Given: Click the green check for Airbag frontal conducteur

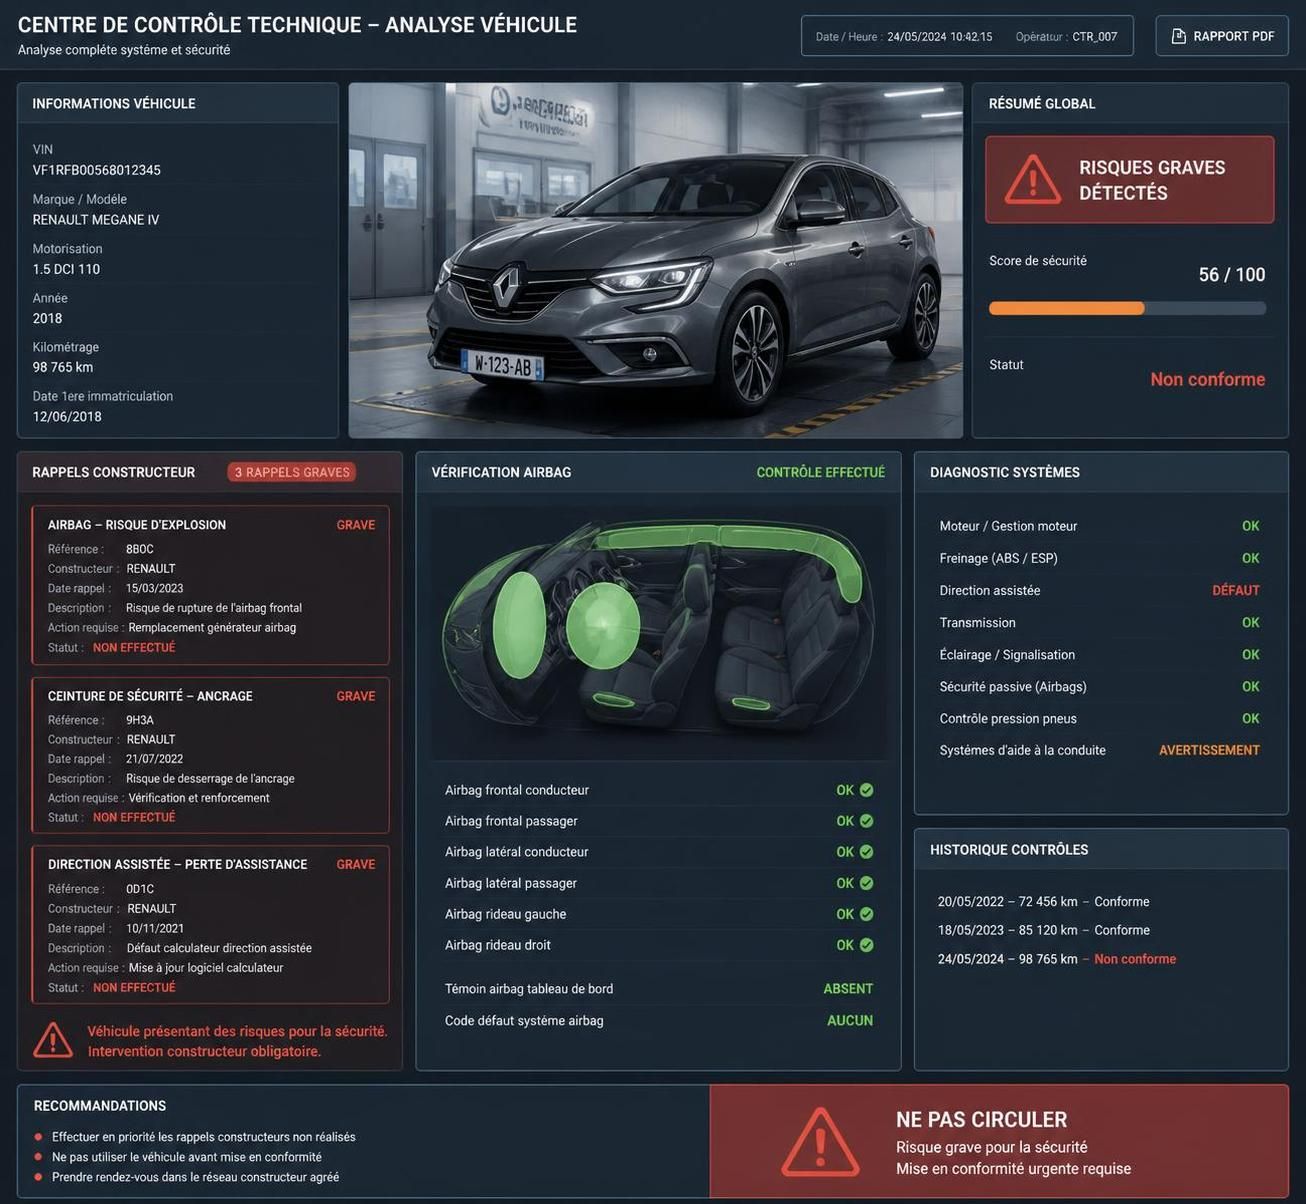Looking at the screenshot, I should click(866, 790).
